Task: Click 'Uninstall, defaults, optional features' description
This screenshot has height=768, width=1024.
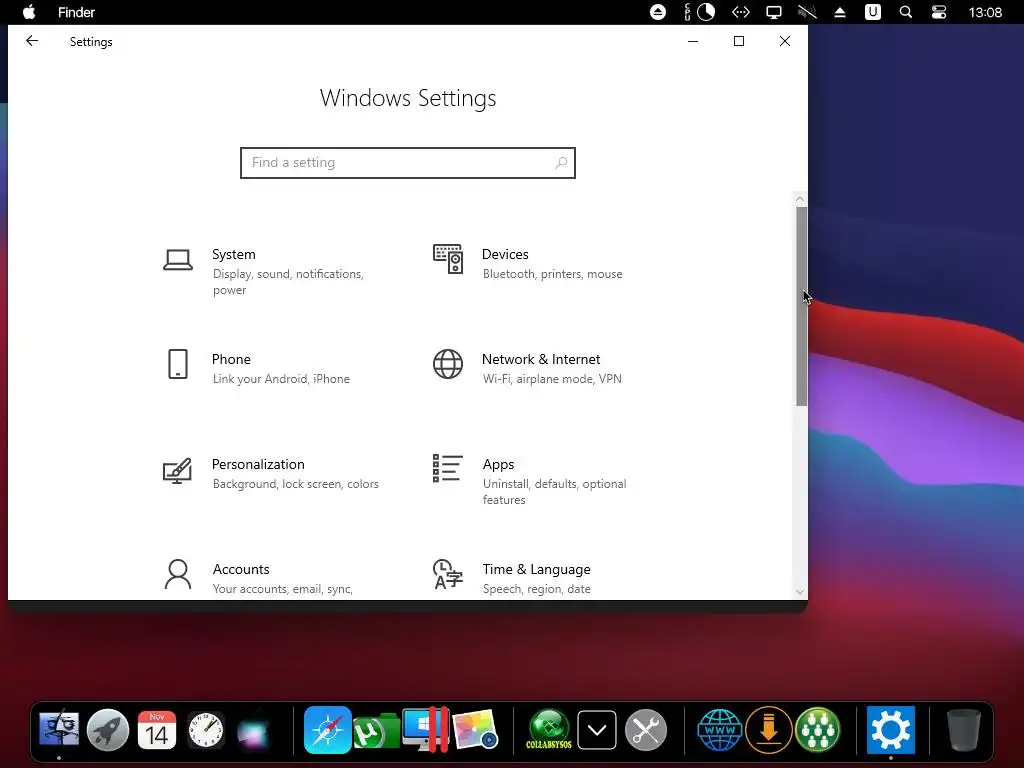Action: (554, 492)
